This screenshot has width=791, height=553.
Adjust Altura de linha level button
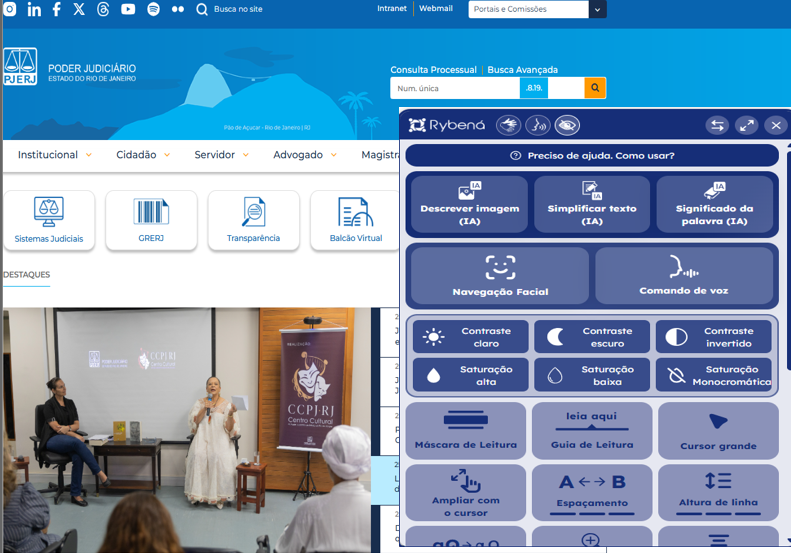coord(718,493)
